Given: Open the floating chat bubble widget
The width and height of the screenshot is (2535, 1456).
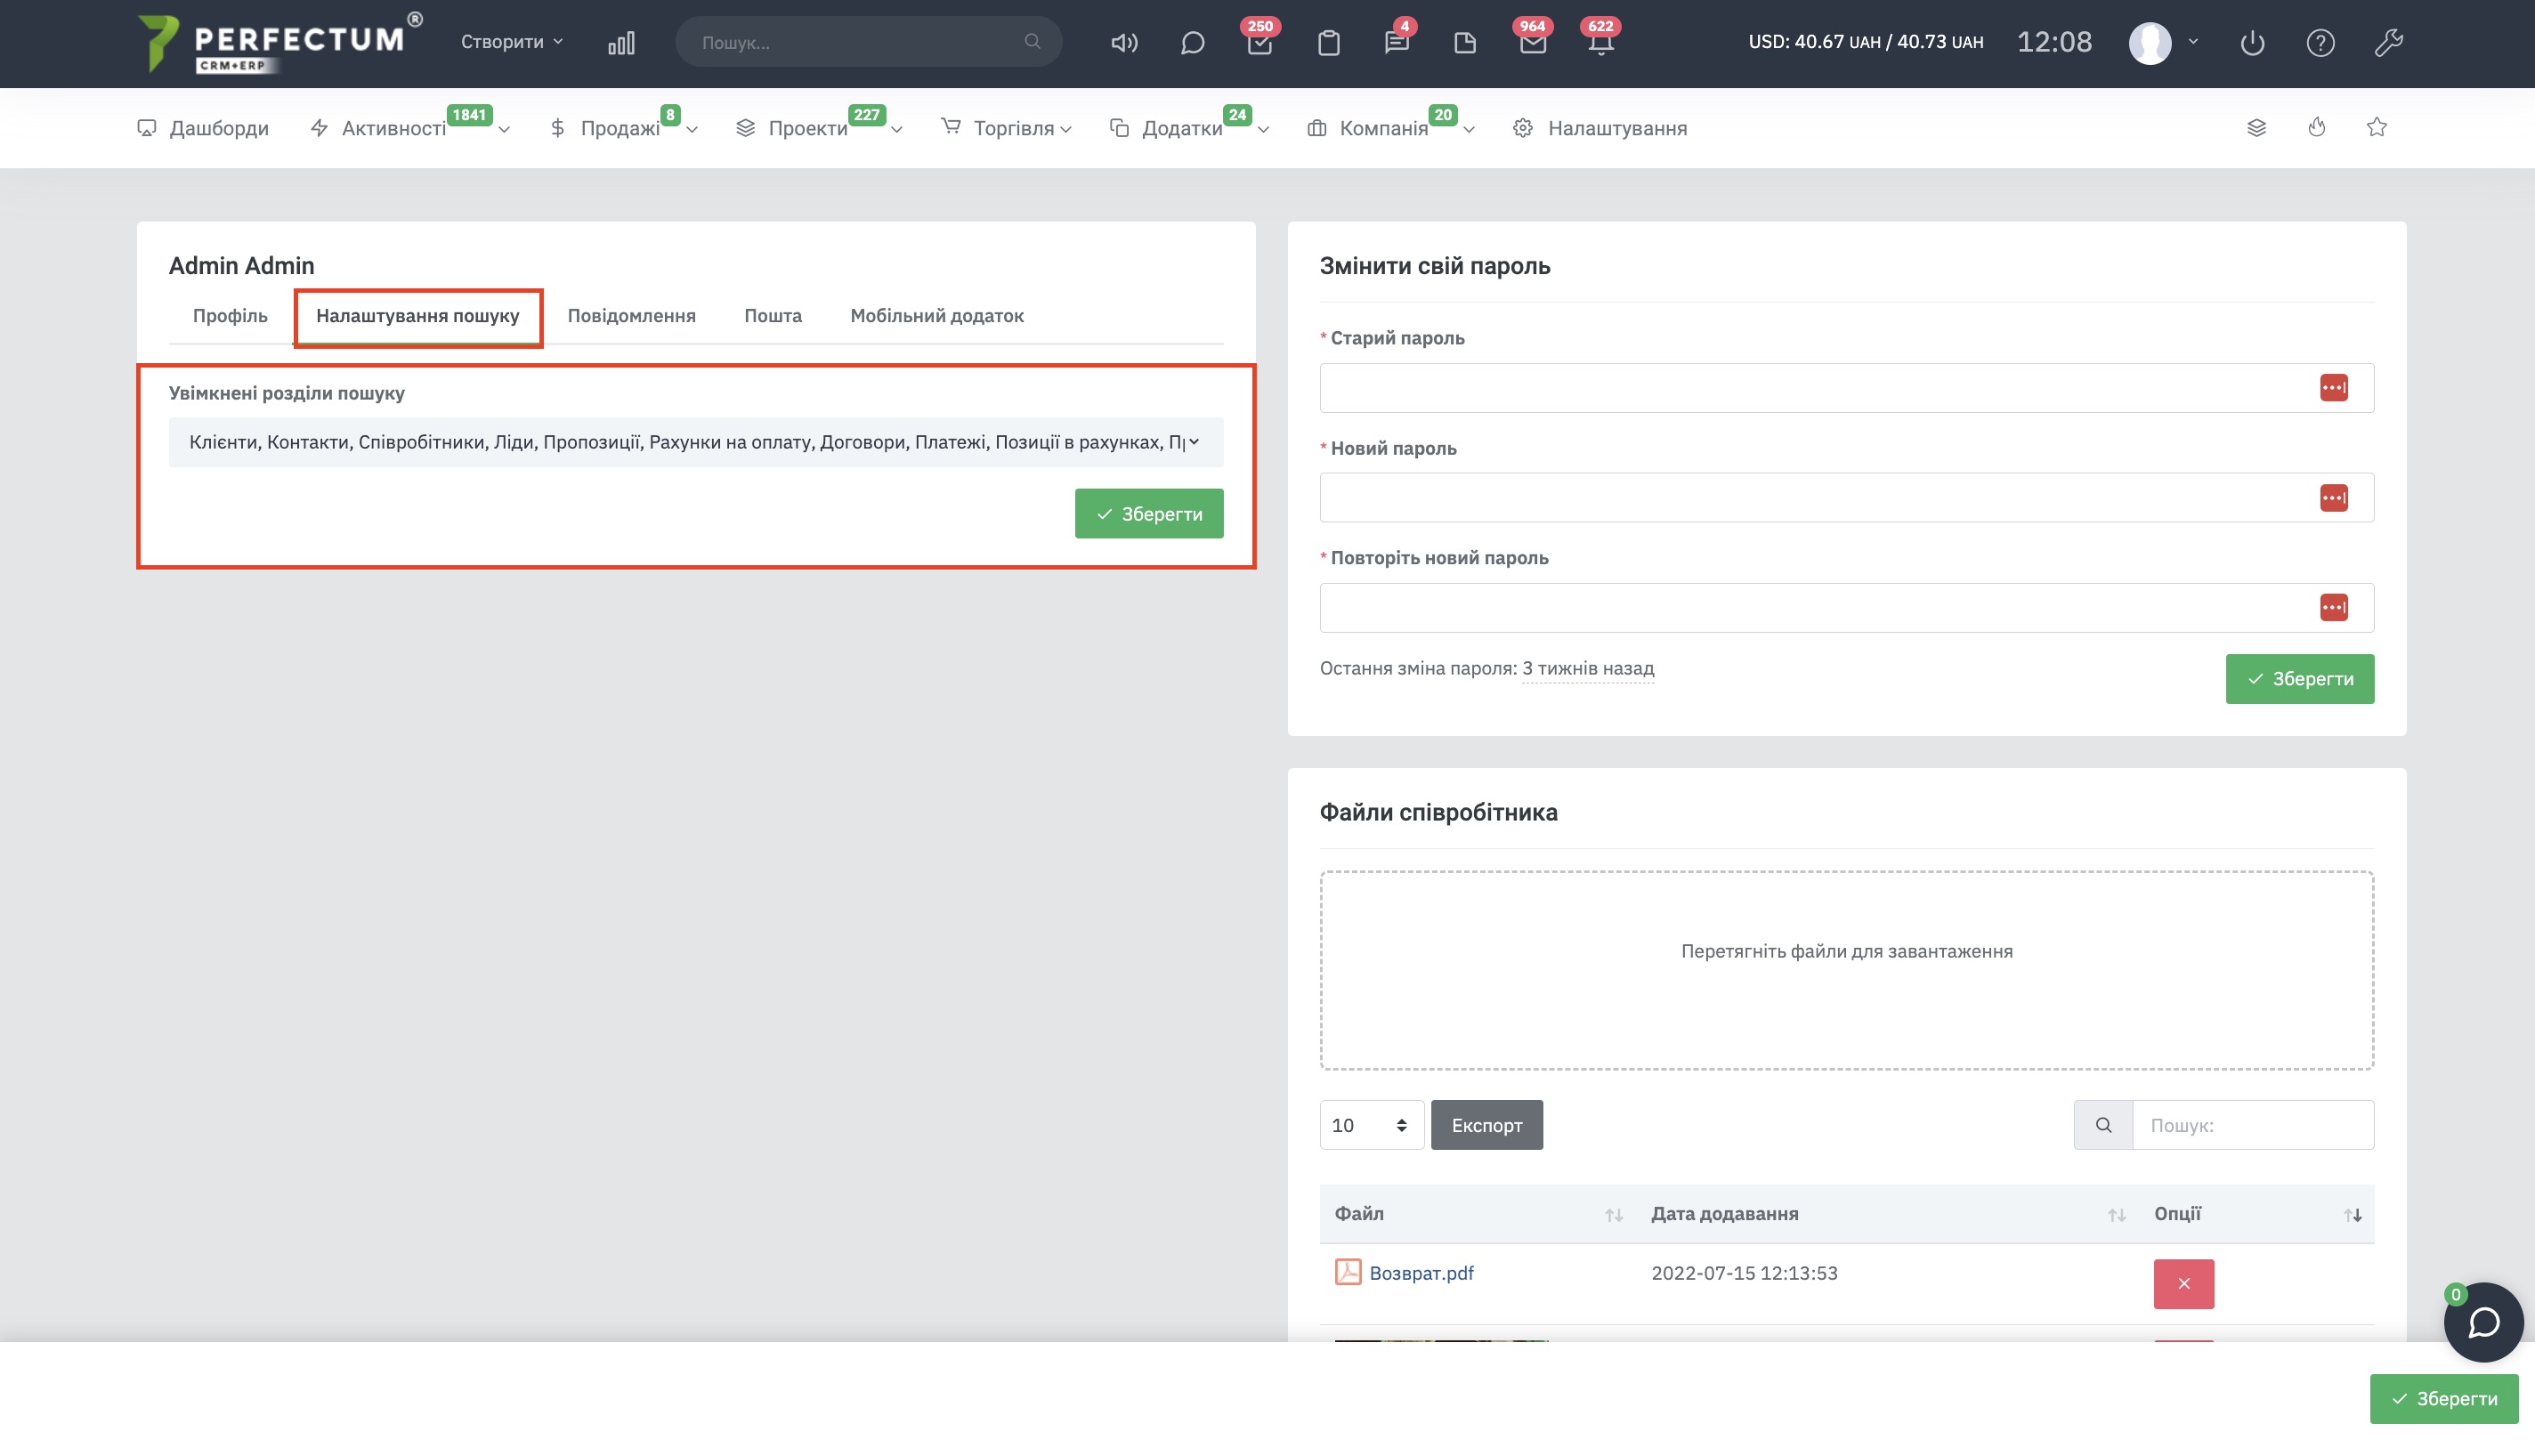Looking at the screenshot, I should click(x=2483, y=1322).
